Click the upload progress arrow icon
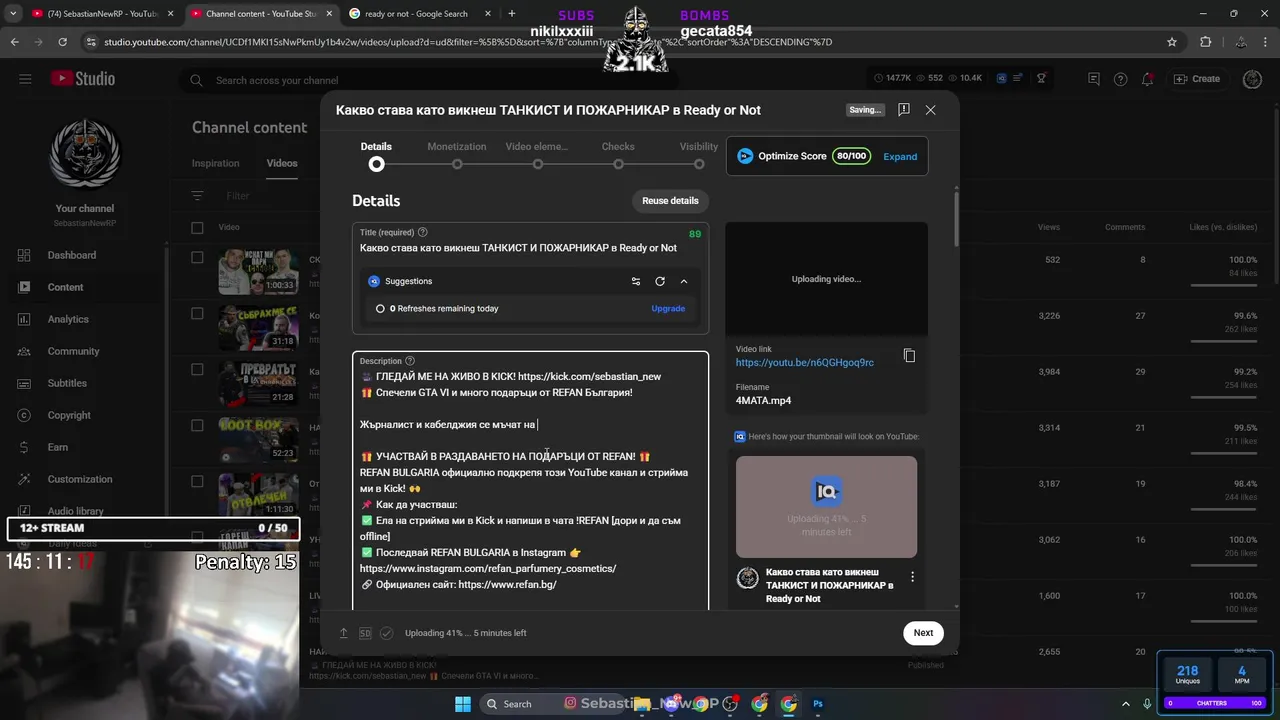 (x=343, y=633)
